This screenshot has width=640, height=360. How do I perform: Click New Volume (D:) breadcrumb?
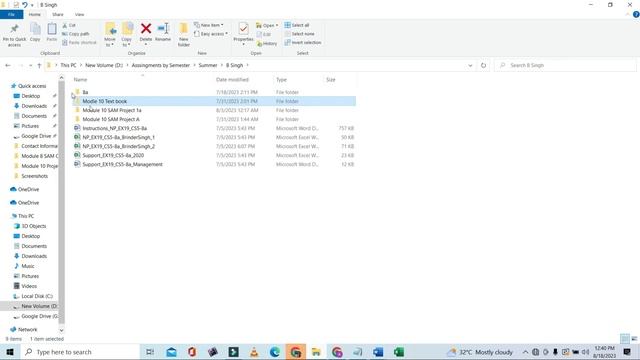(104, 65)
